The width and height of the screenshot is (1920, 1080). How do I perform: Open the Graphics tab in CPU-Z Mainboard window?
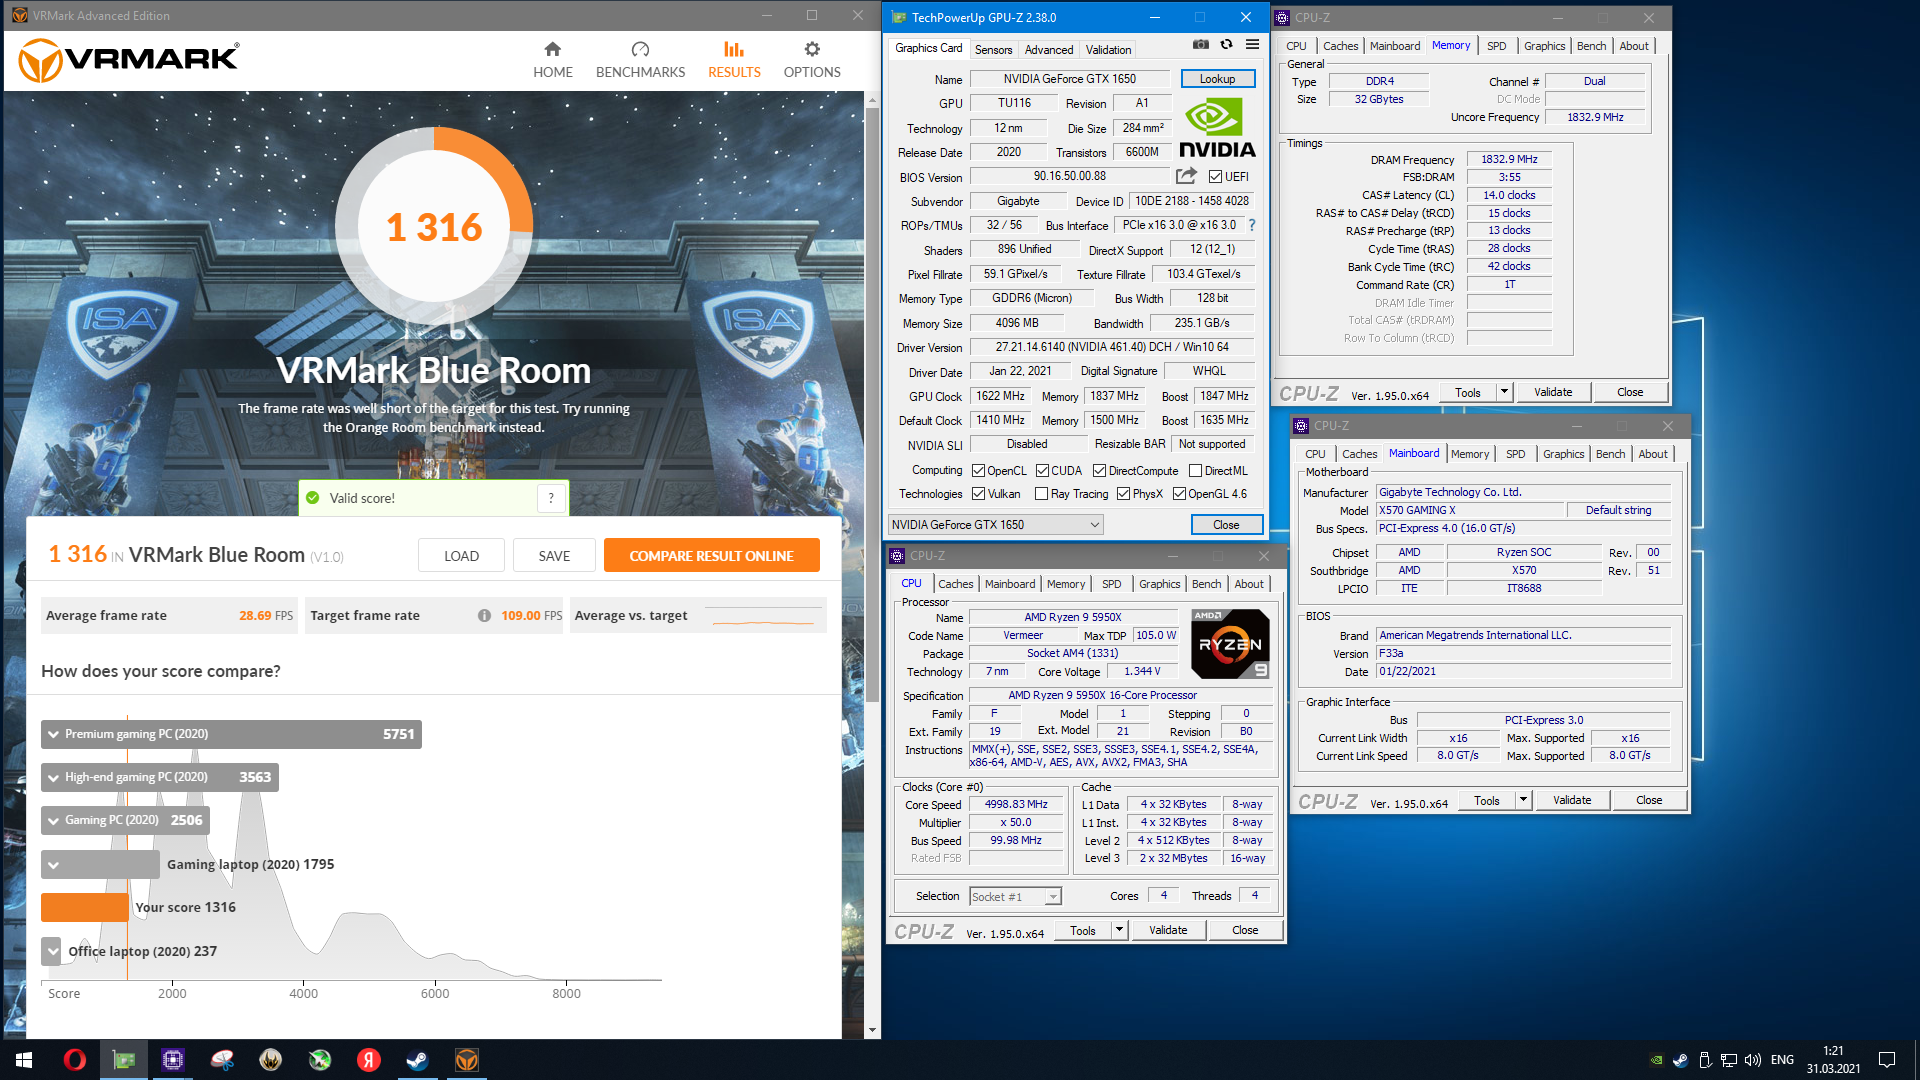coord(1563,454)
